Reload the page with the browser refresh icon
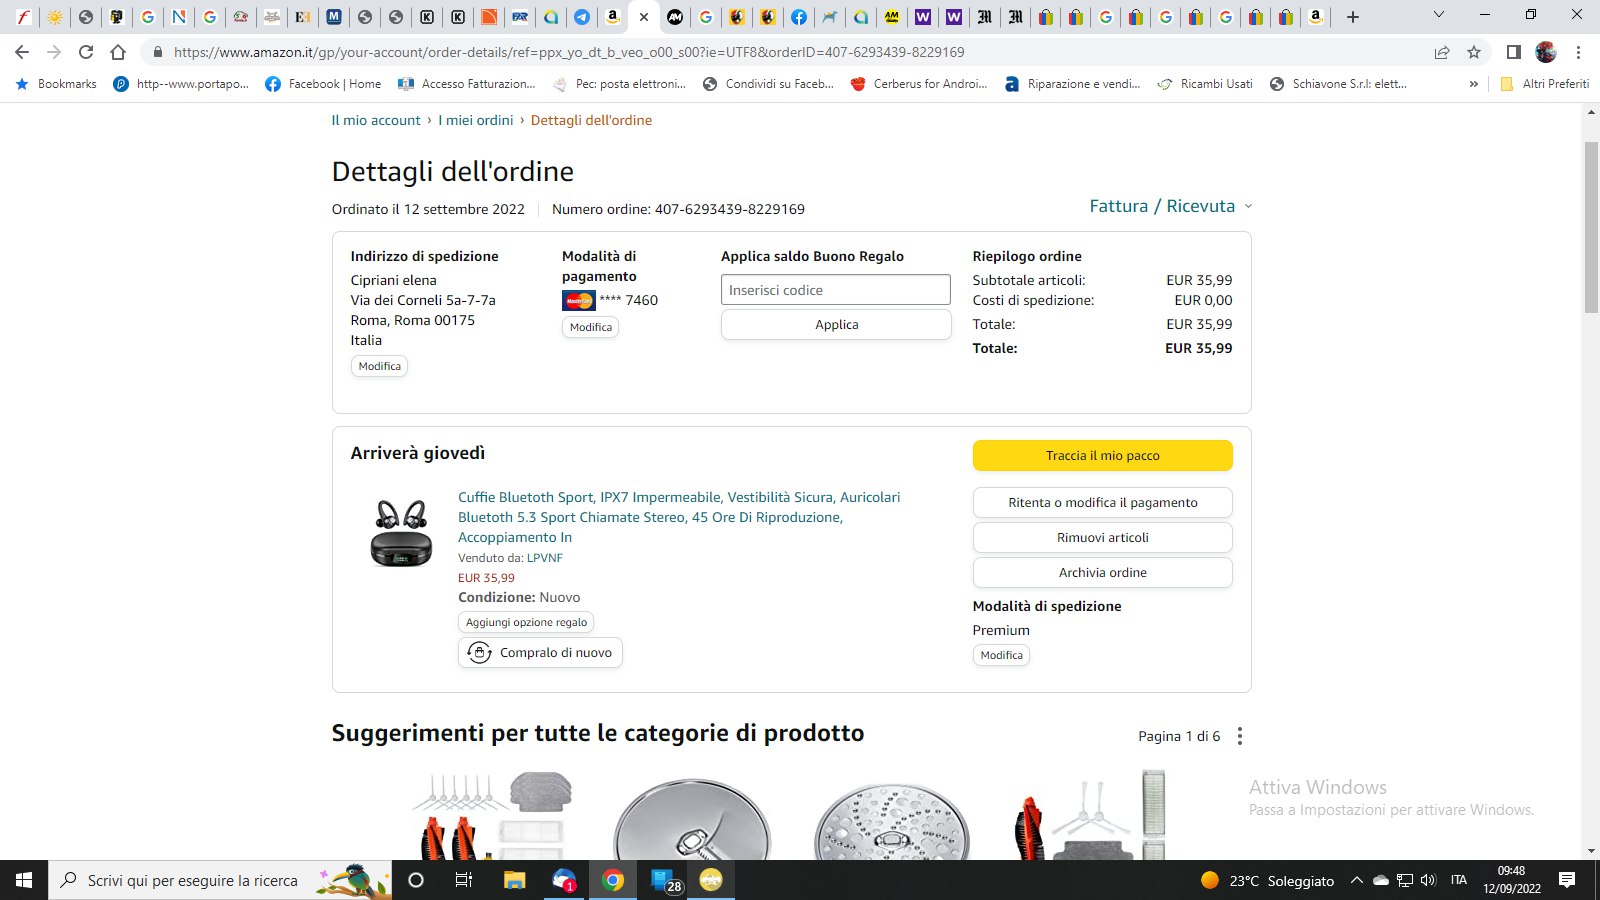This screenshot has width=1600, height=900. 86,52
